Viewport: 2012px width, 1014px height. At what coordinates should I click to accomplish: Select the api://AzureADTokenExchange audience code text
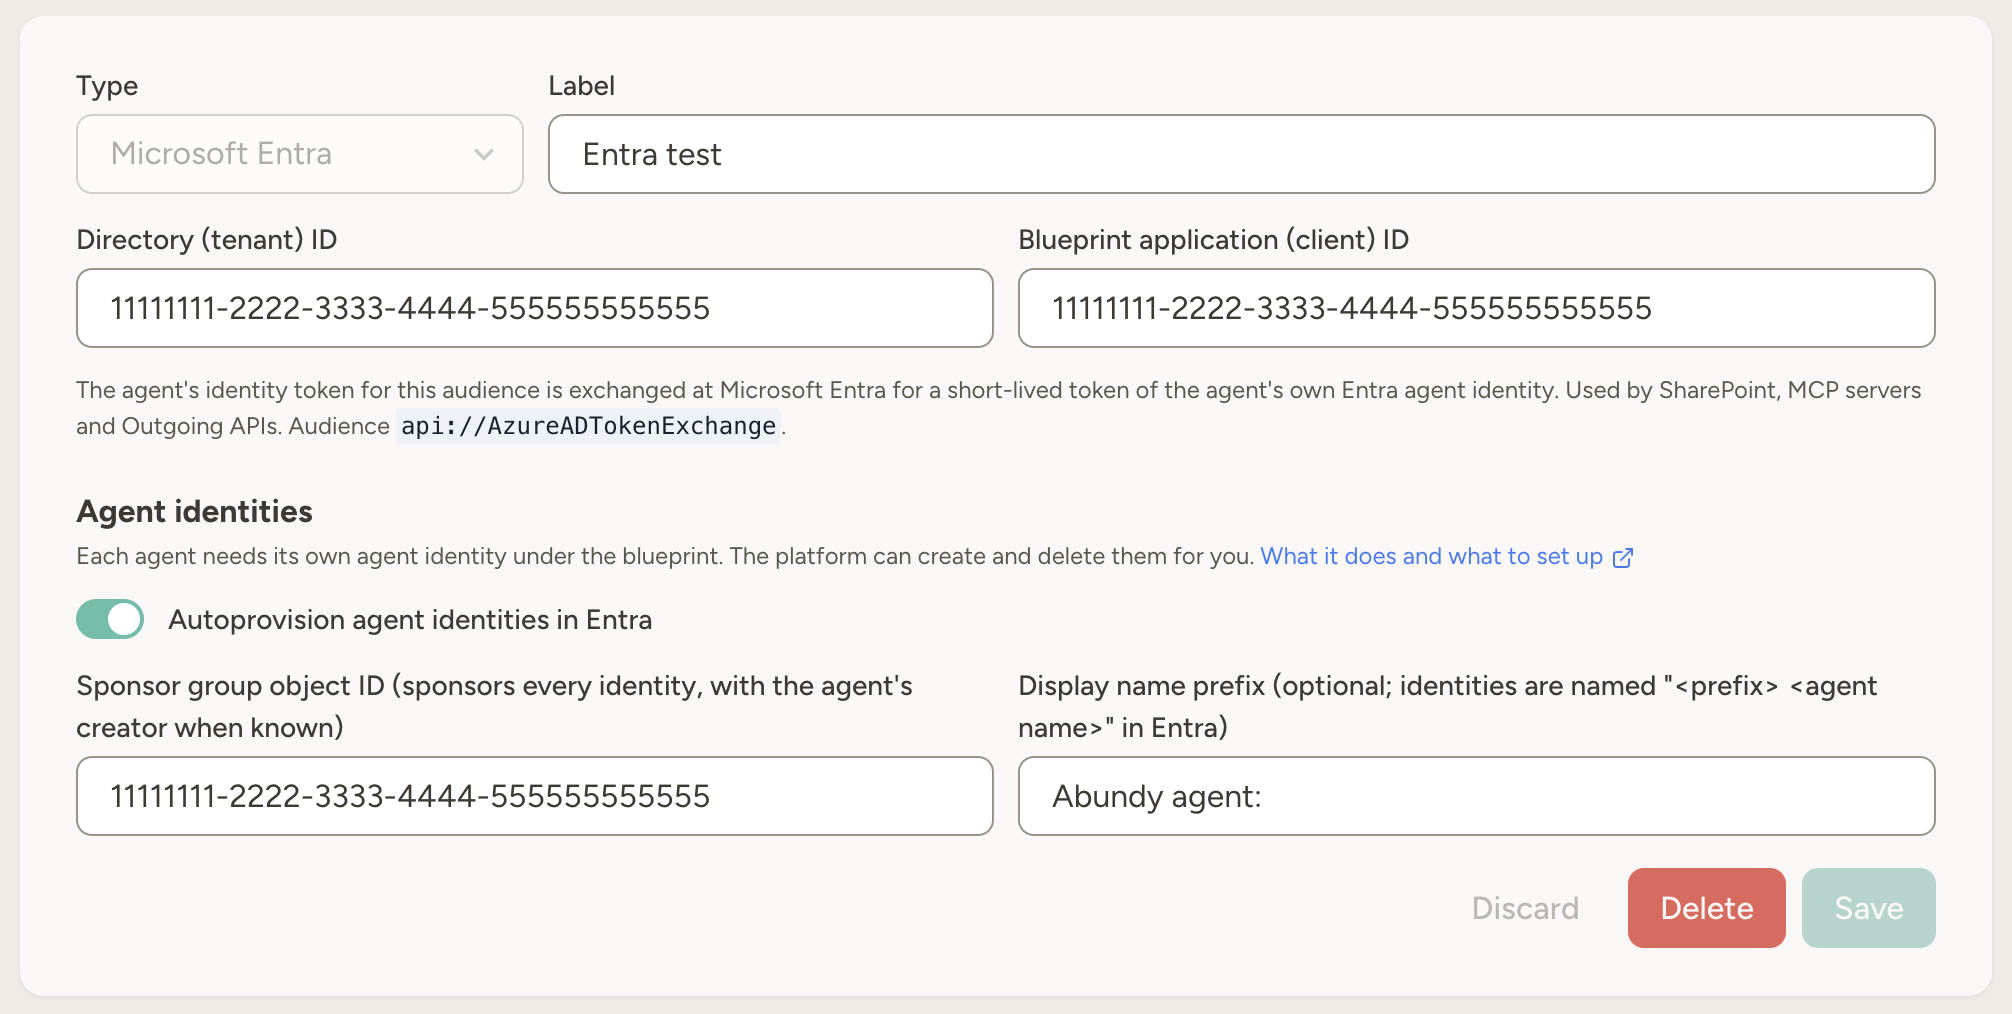point(588,426)
